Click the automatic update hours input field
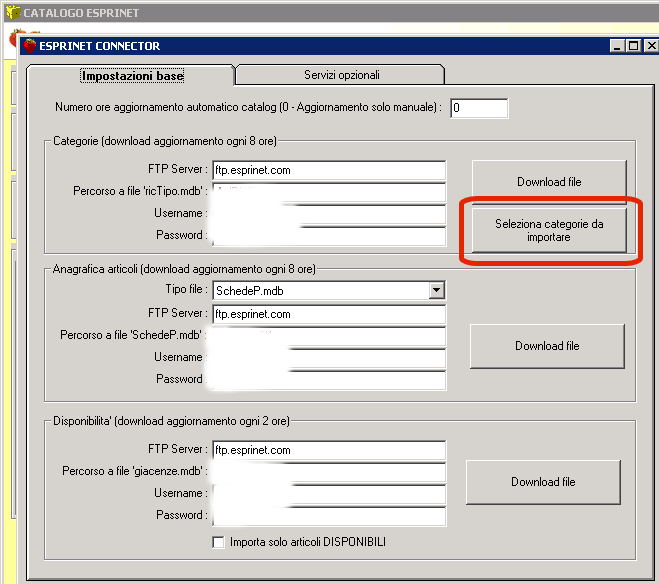The image size is (659, 584). click(x=479, y=108)
